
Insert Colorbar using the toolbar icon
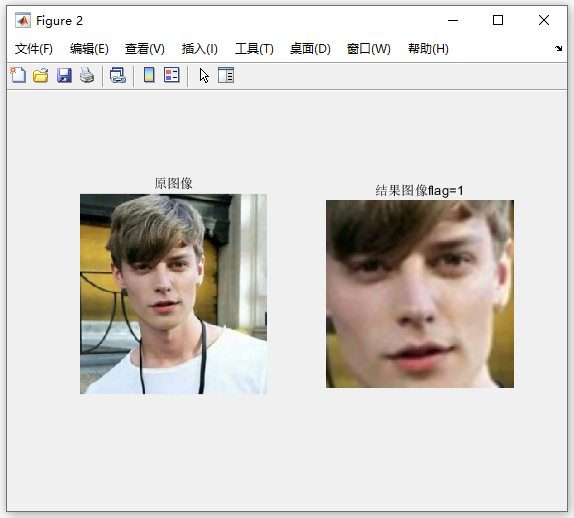click(149, 75)
